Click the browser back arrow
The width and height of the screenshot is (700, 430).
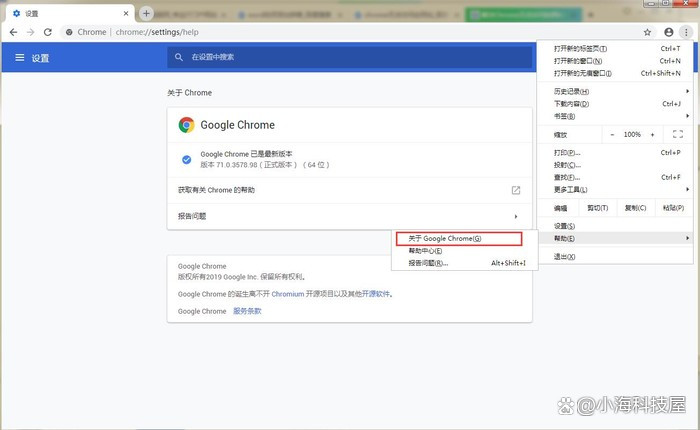(x=13, y=32)
